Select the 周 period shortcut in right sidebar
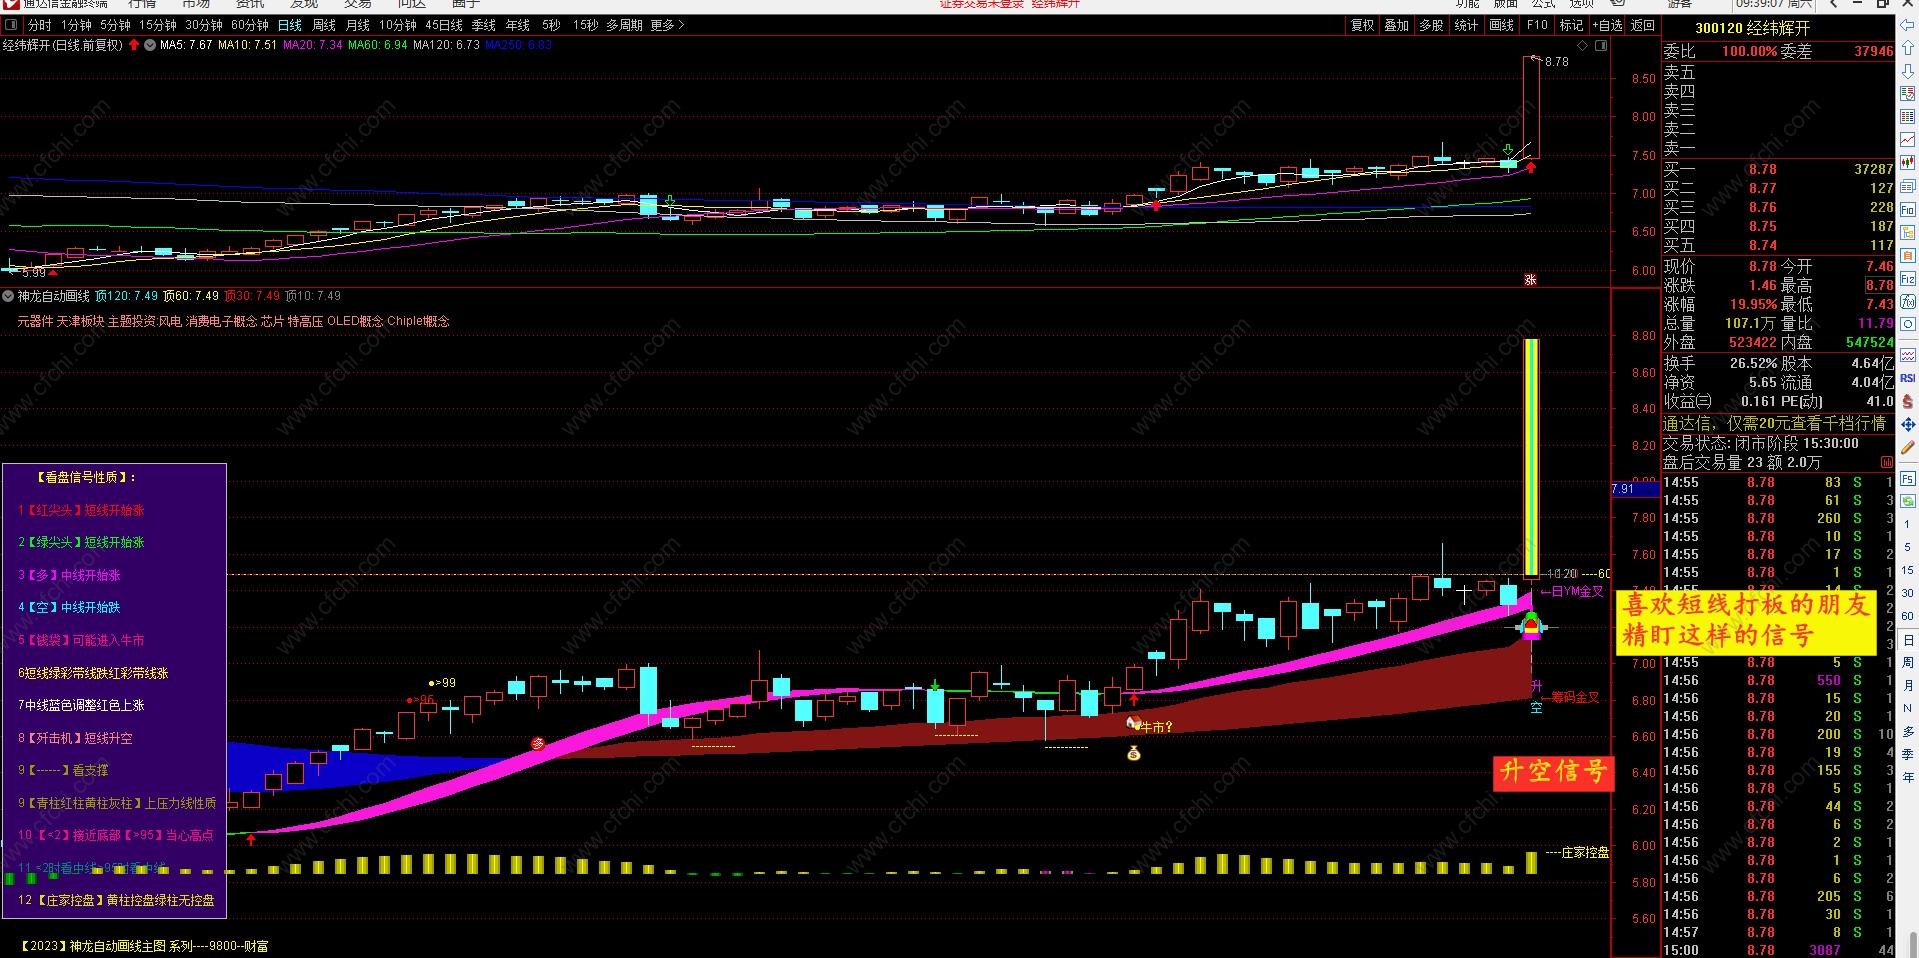The width and height of the screenshot is (1919, 958). tap(1908, 663)
